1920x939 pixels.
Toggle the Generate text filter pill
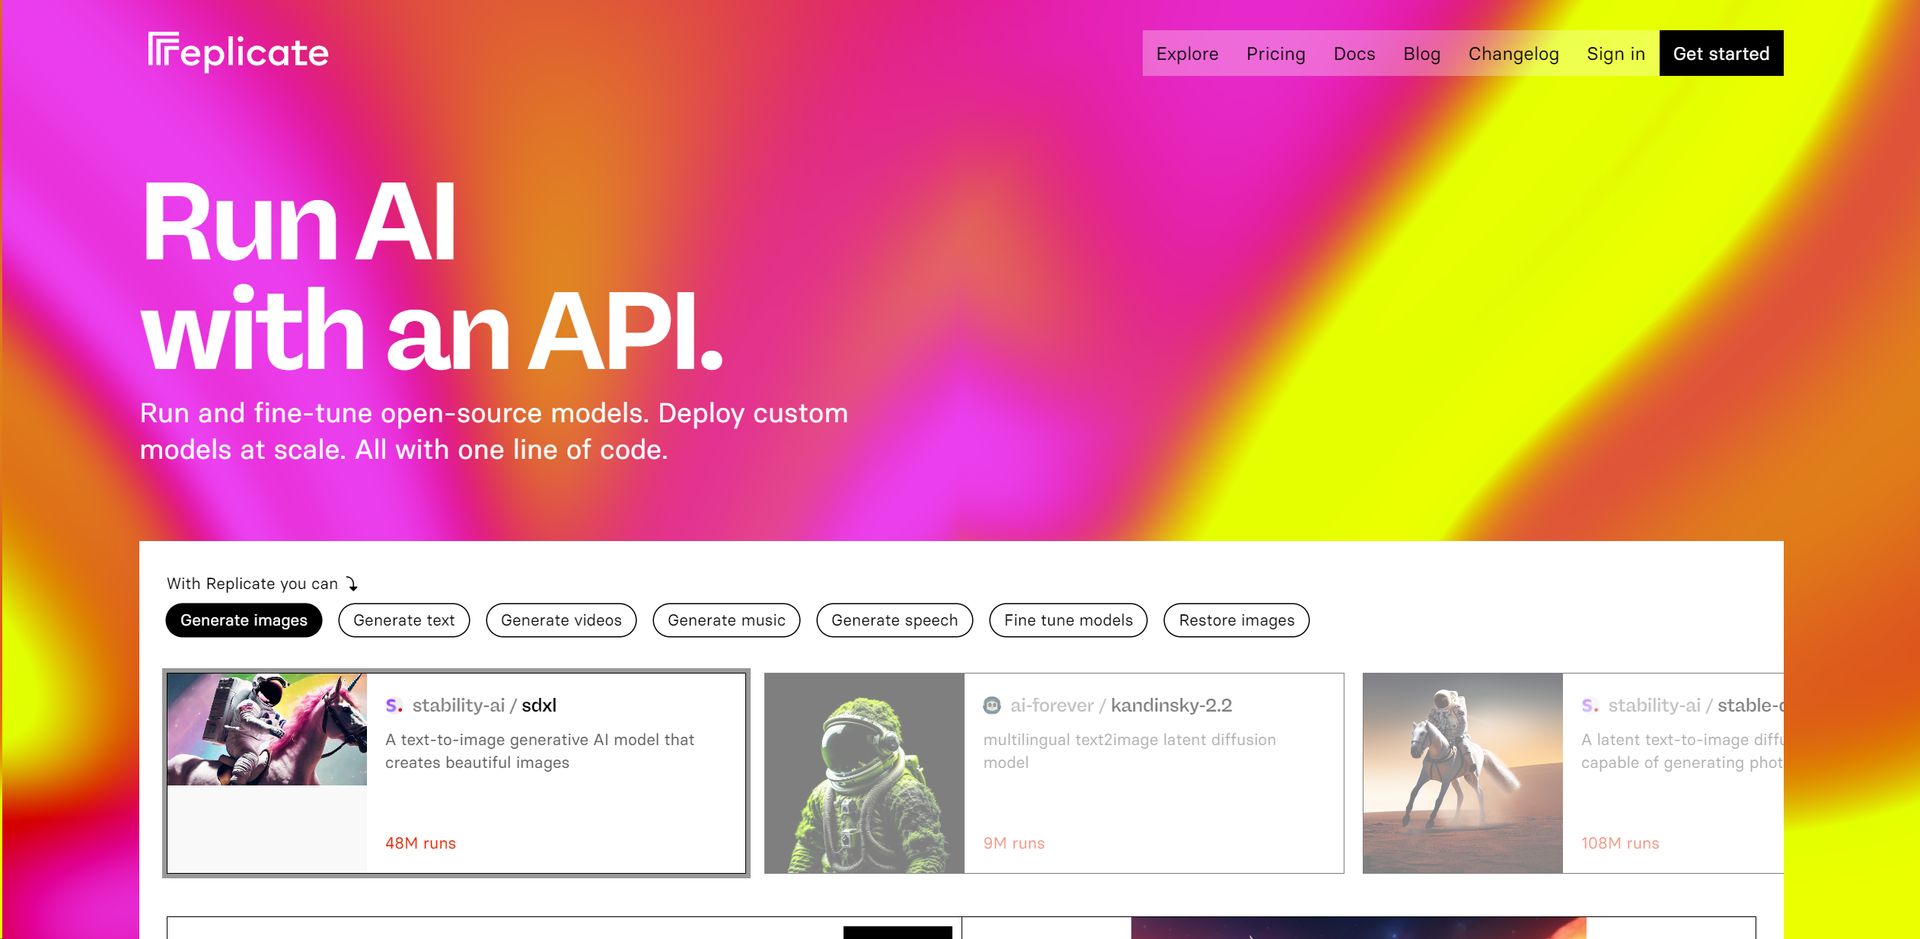(404, 620)
